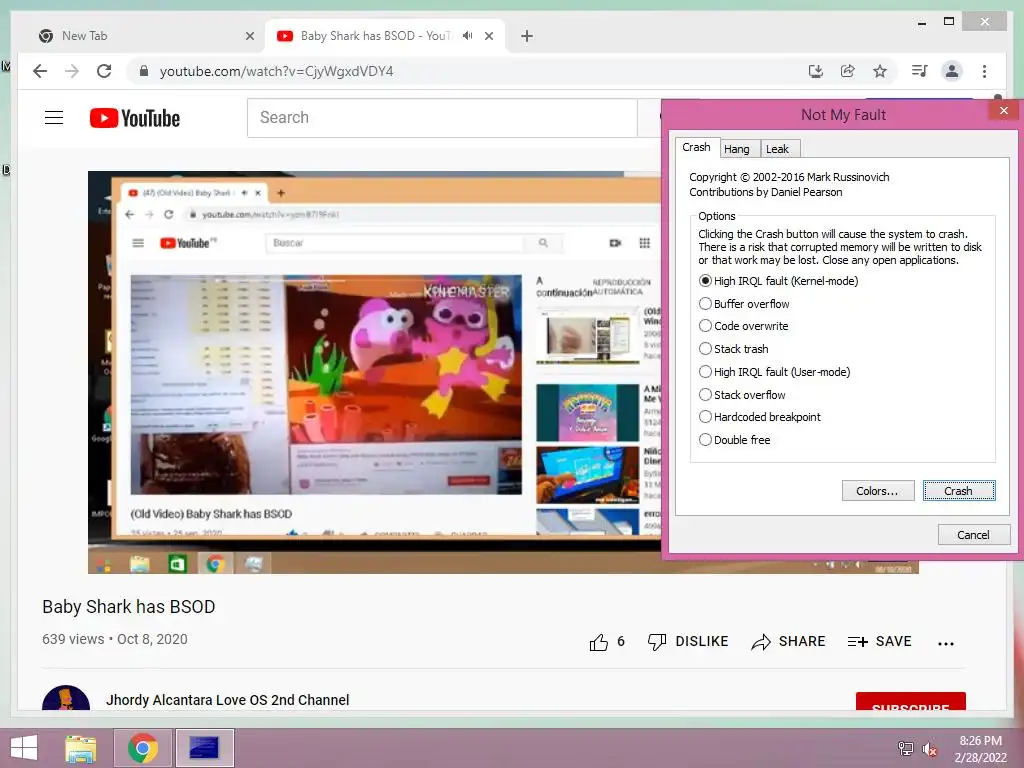
Task: Click the video player area
Action: click(x=374, y=372)
